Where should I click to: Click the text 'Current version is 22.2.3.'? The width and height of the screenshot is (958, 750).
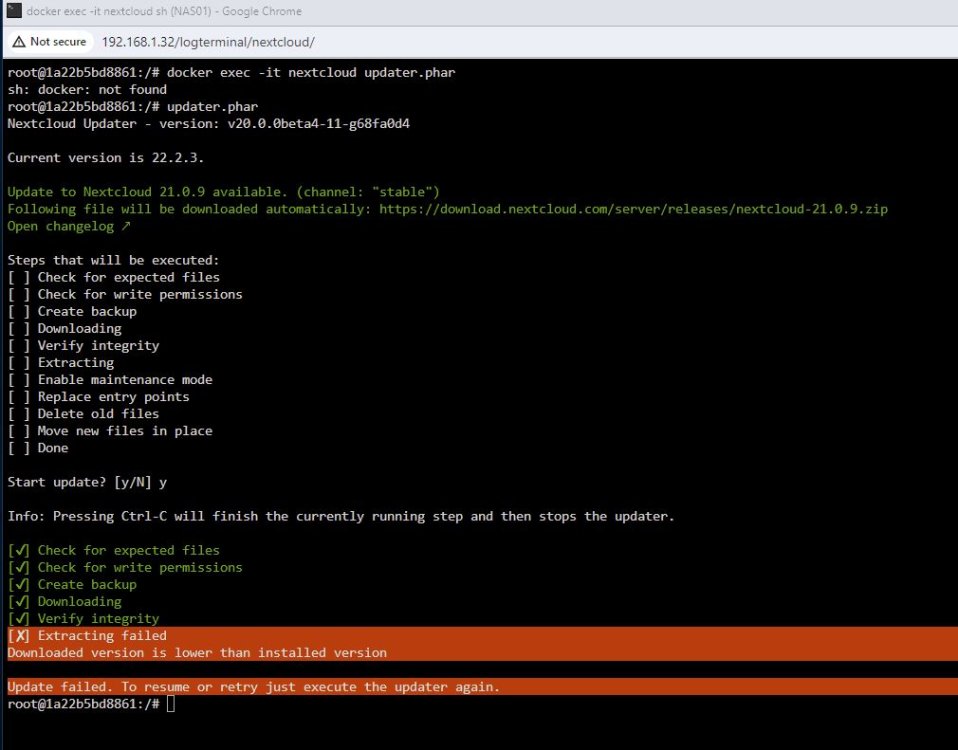pyautogui.click(x=105, y=158)
